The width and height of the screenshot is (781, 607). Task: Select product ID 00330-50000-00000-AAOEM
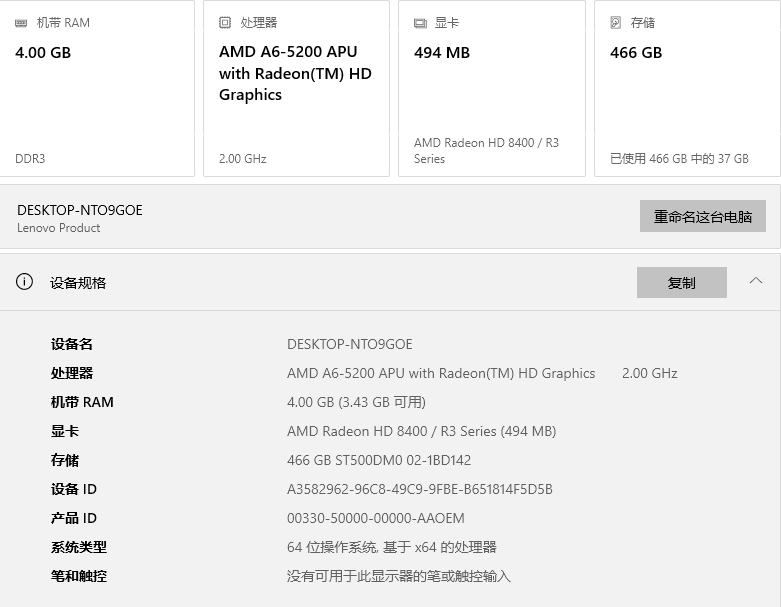(x=376, y=518)
